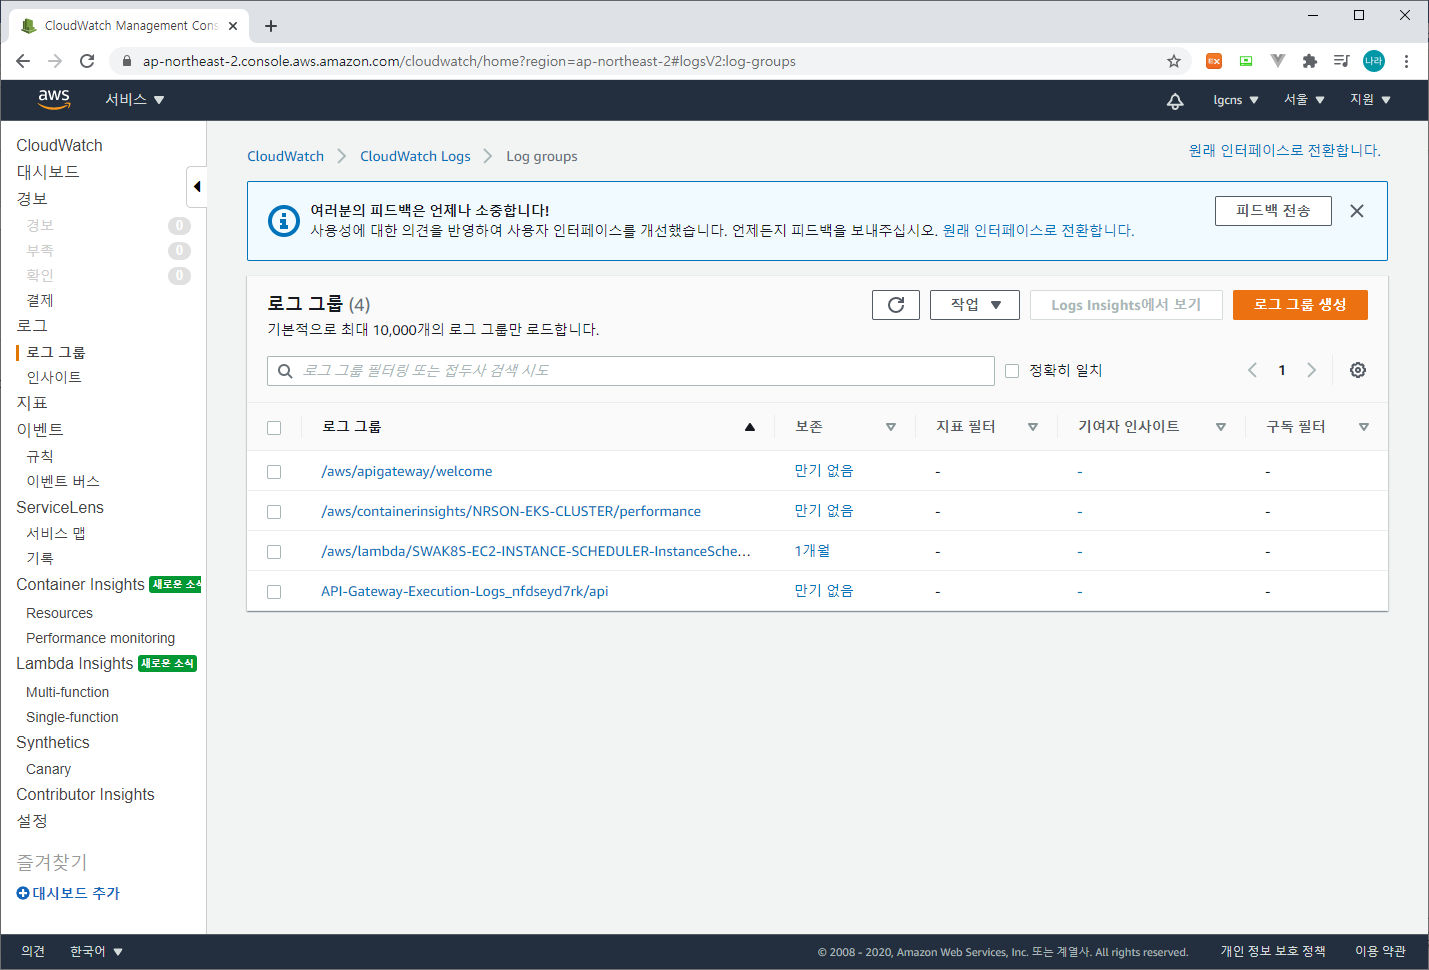Click 대시보드 추가 add dashboard link
Screen dimensions: 1429x970
point(68,893)
